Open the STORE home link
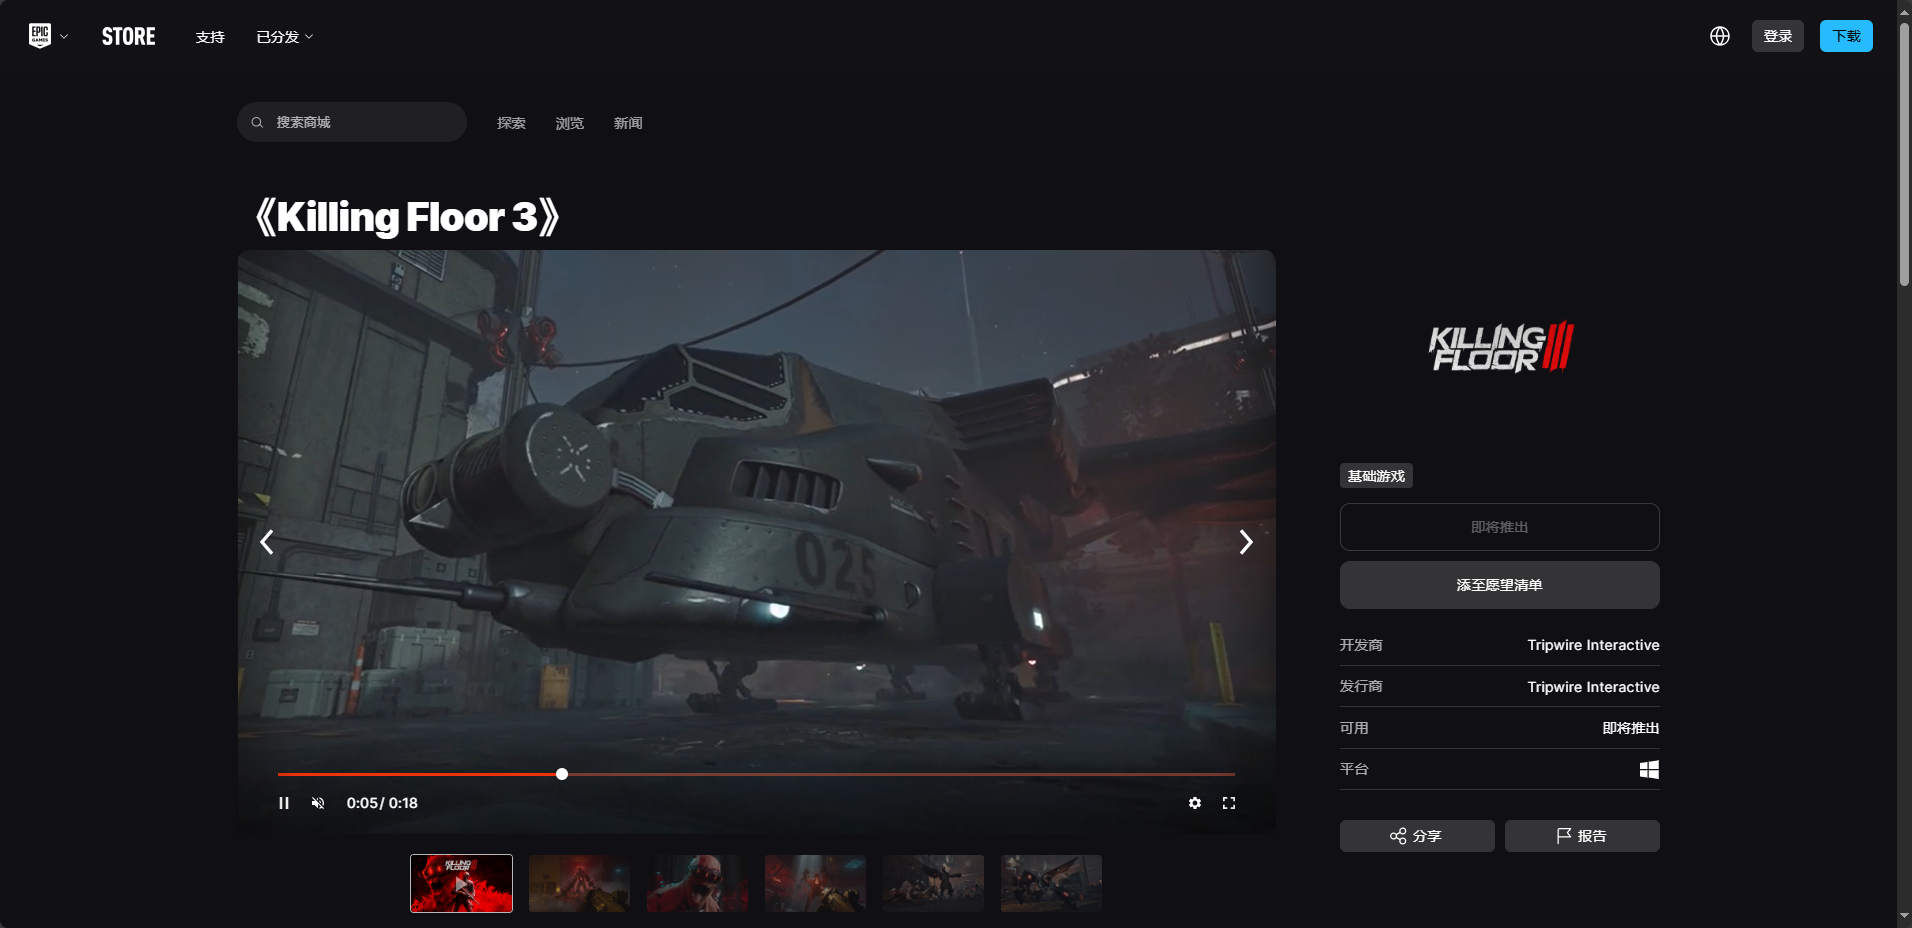 [x=129, y=37]
